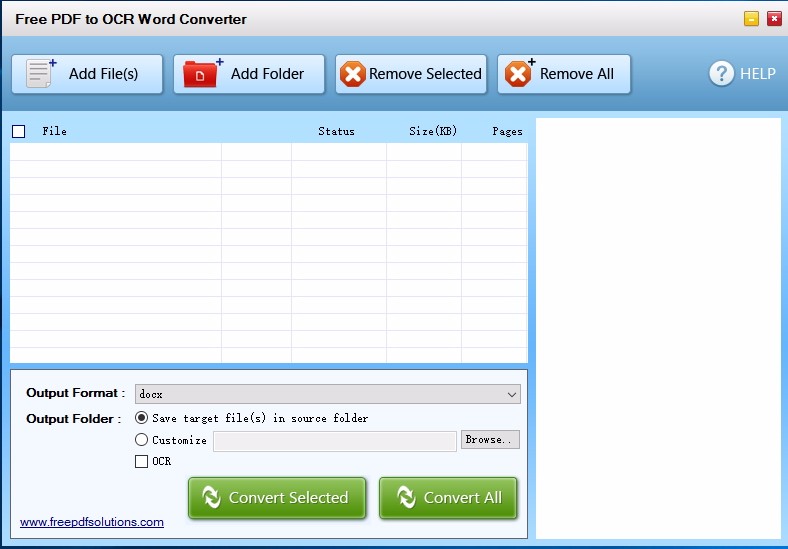Close the Free PDF to OCR Word Converter window

[774, 19]
